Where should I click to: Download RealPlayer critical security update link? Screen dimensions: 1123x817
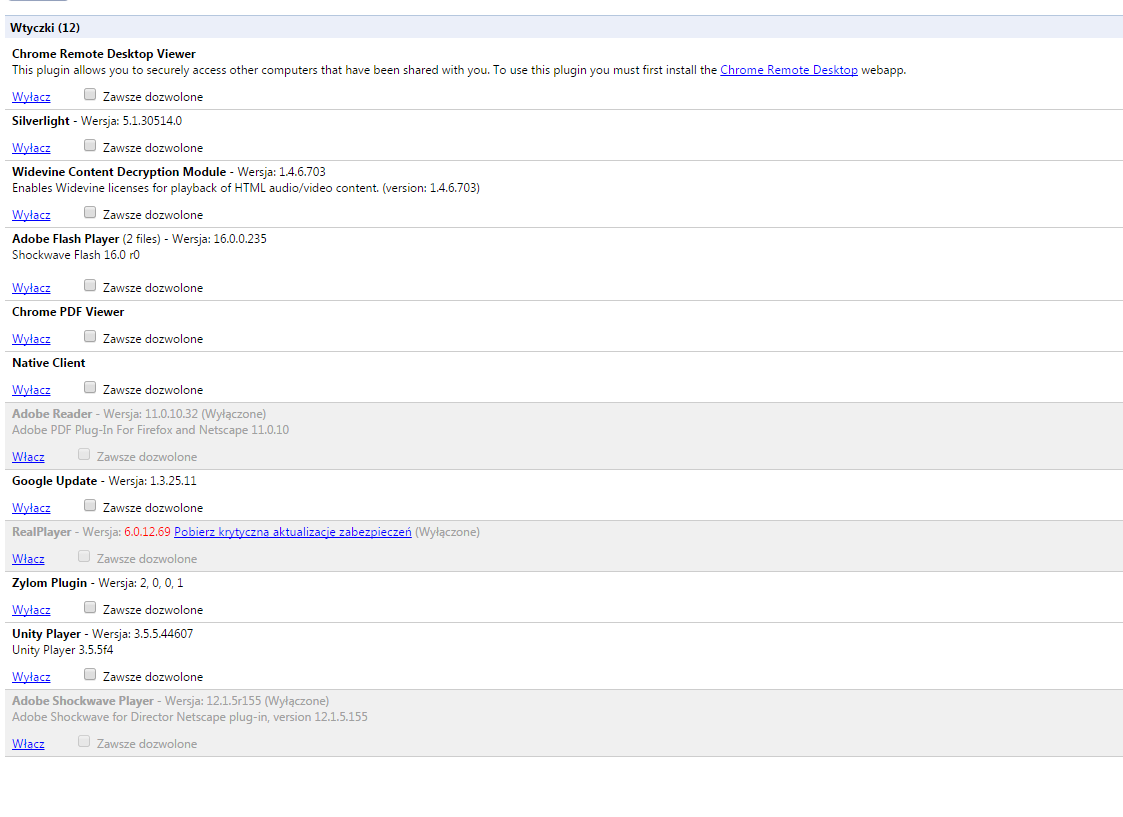point(292,532)
